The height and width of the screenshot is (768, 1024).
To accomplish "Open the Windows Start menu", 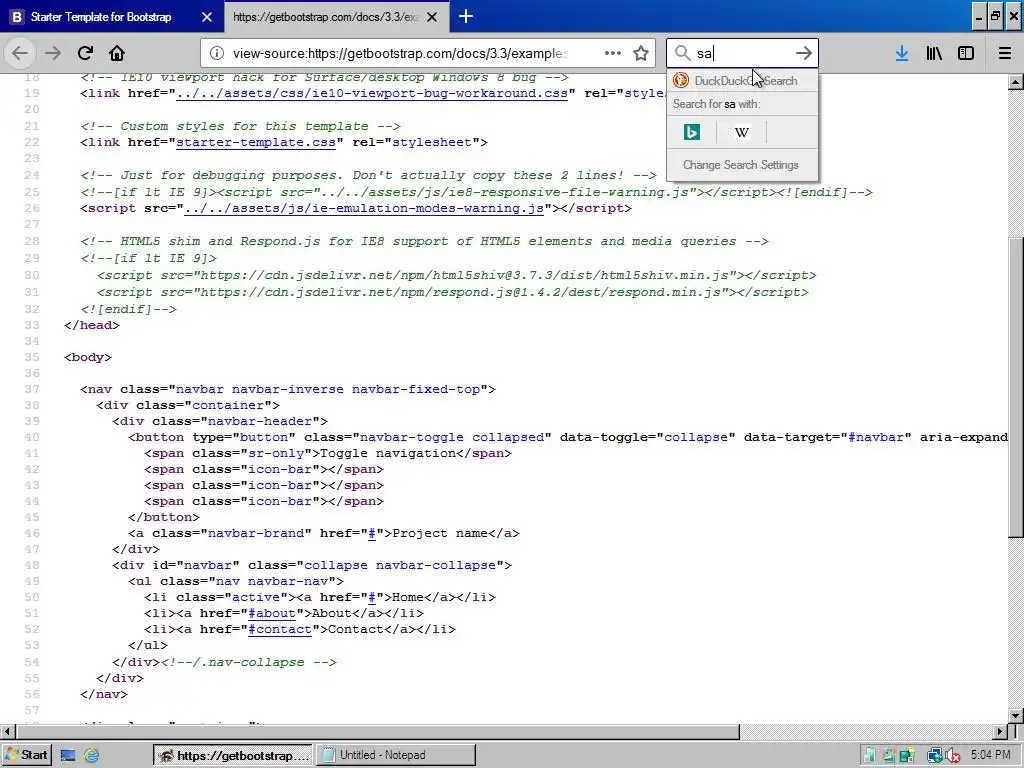I will [27, 755].
